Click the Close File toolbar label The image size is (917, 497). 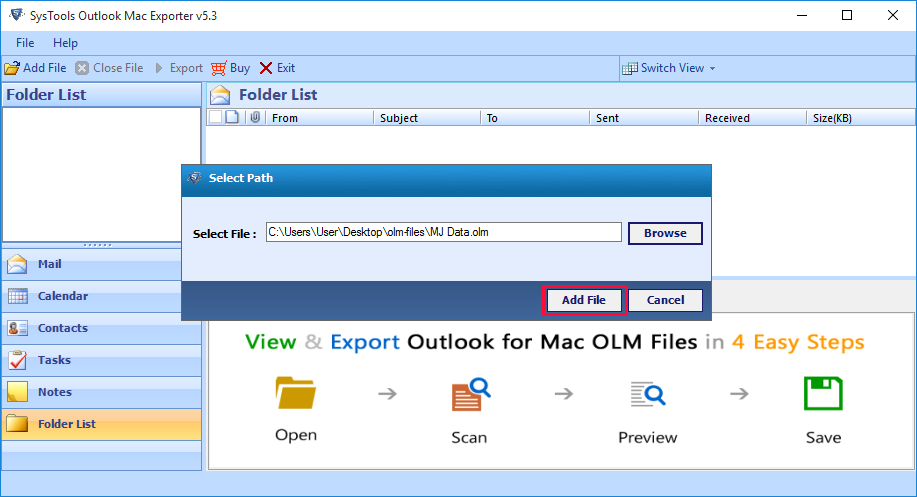pyautogui.click(x=118, y=68)
